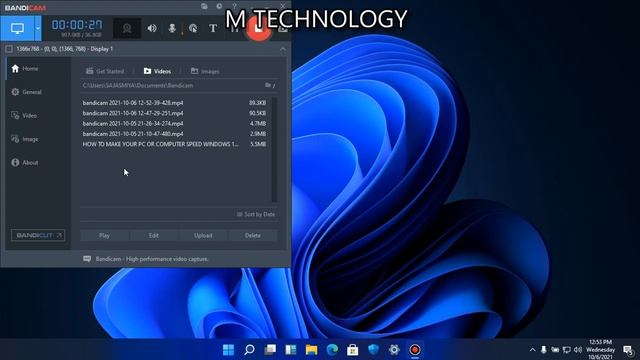Select file bandicam 2021-10-06 12-52-39-428.mp4
640x360 pixels.
point(174,103)
